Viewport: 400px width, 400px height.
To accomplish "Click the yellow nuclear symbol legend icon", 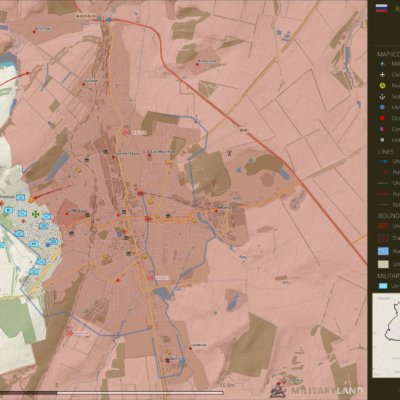I will pyautogui.click(x=383, y=86).
